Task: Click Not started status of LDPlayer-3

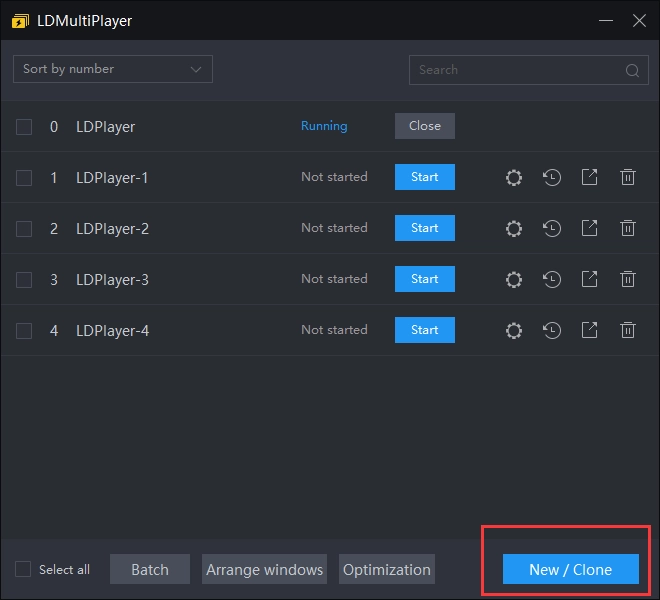Action: coord(334,279)
